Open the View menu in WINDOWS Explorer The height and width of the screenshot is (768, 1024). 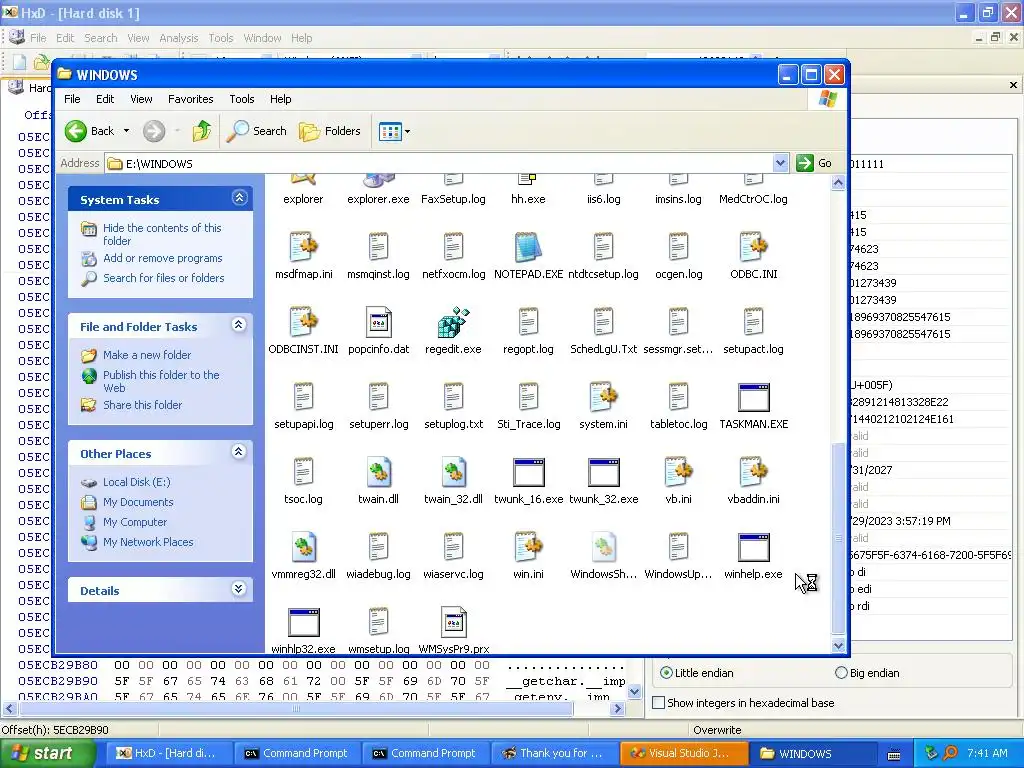141,99
